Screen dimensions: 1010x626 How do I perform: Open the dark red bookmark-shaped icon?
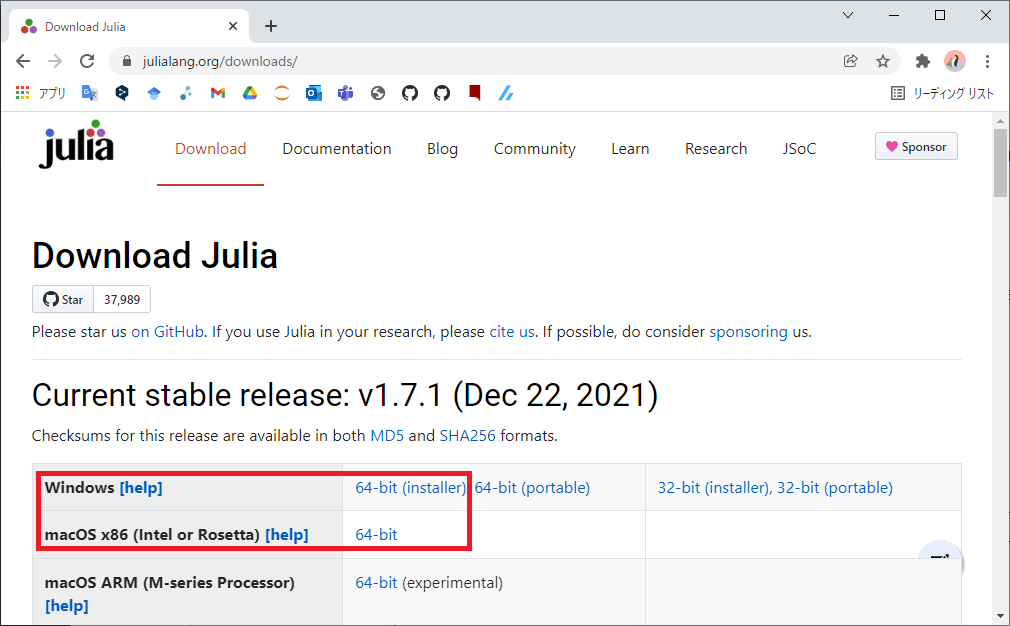point(475,93)
